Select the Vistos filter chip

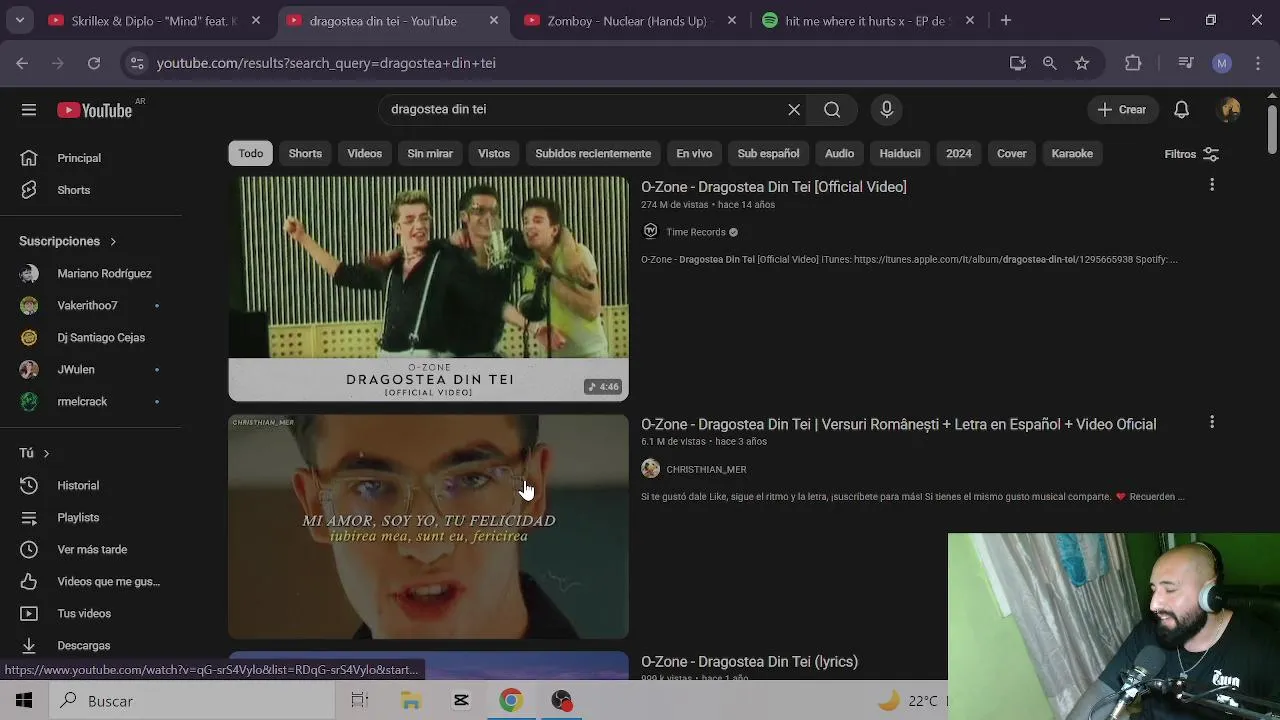494,153
